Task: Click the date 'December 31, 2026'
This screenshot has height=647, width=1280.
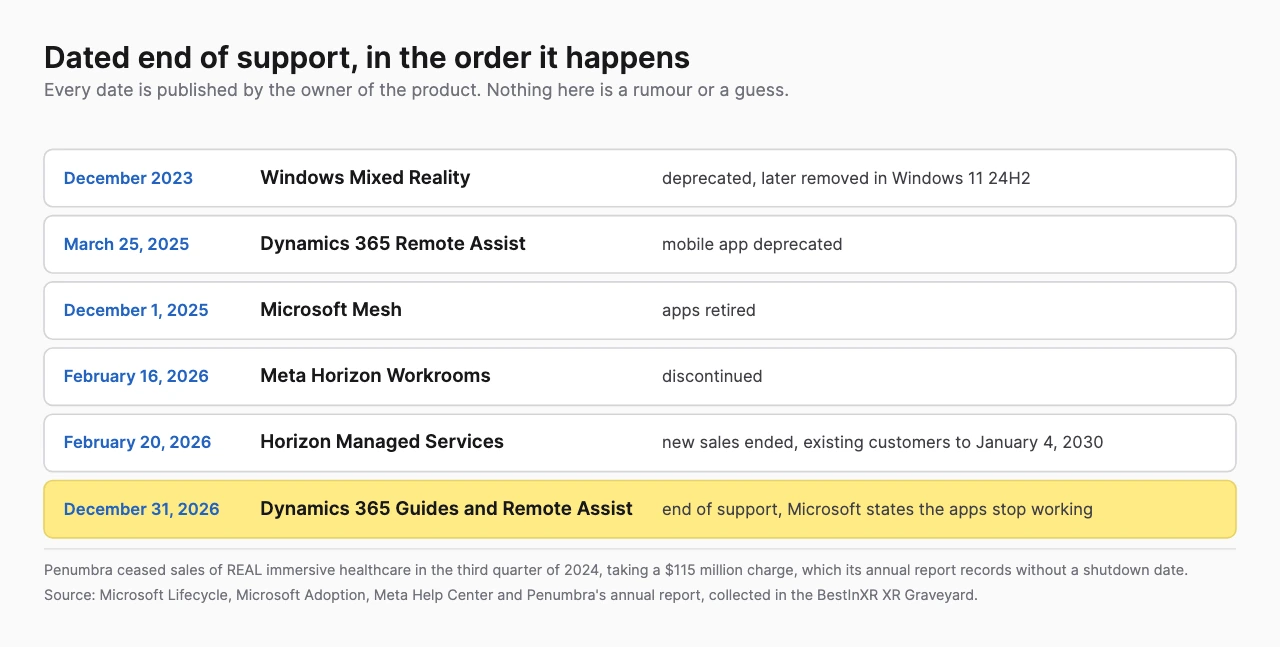Action: coord(141,509)
